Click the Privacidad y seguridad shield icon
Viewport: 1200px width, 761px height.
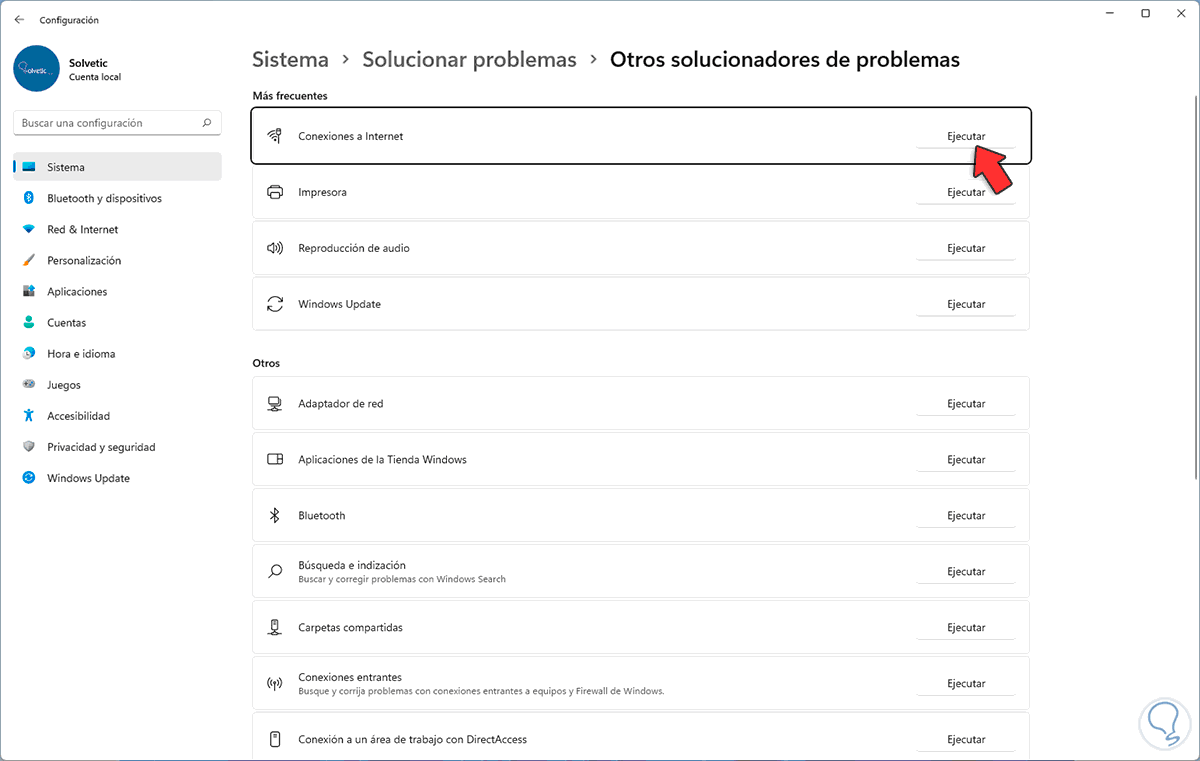coord(29,447)
